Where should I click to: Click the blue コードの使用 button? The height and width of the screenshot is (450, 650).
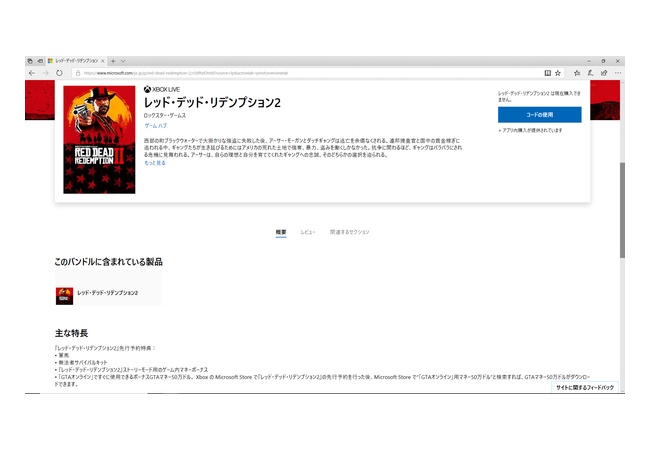tap(539, 115)
